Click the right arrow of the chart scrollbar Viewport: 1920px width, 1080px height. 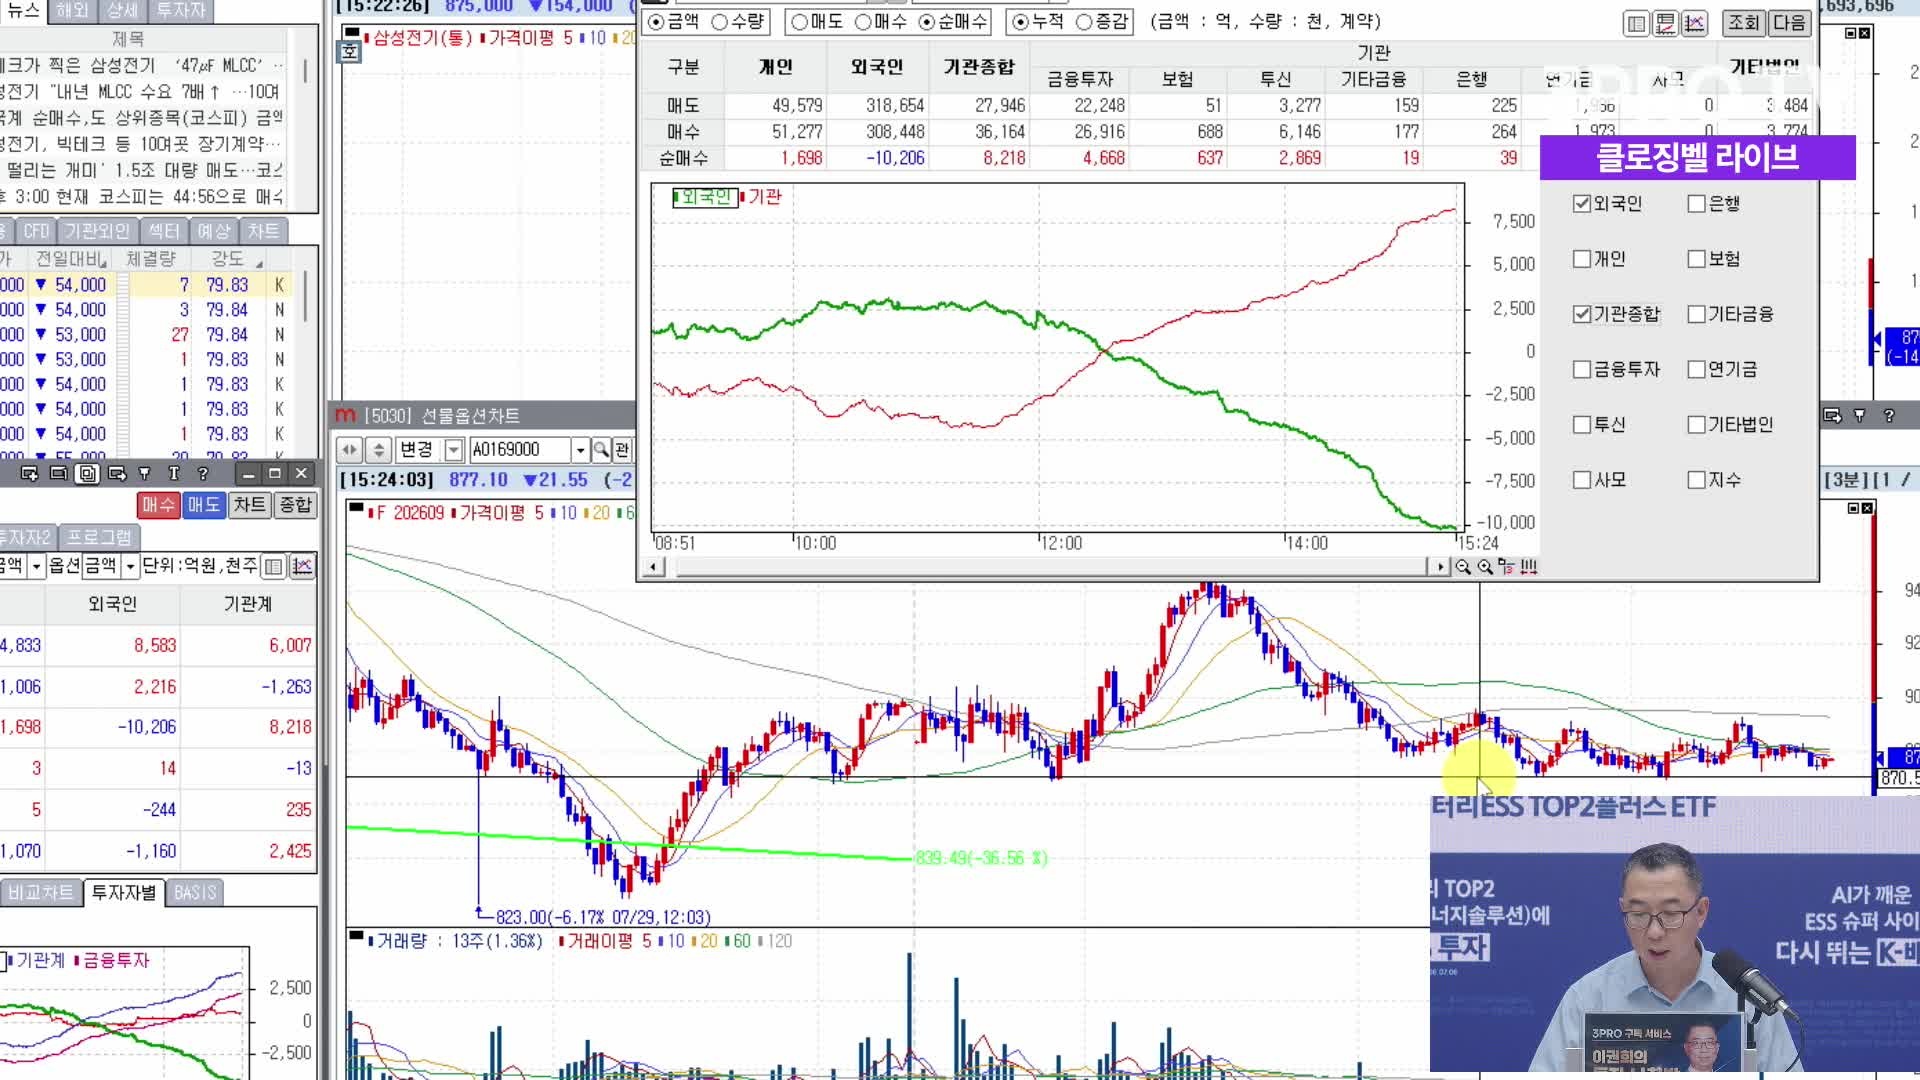coord(1440,567)
